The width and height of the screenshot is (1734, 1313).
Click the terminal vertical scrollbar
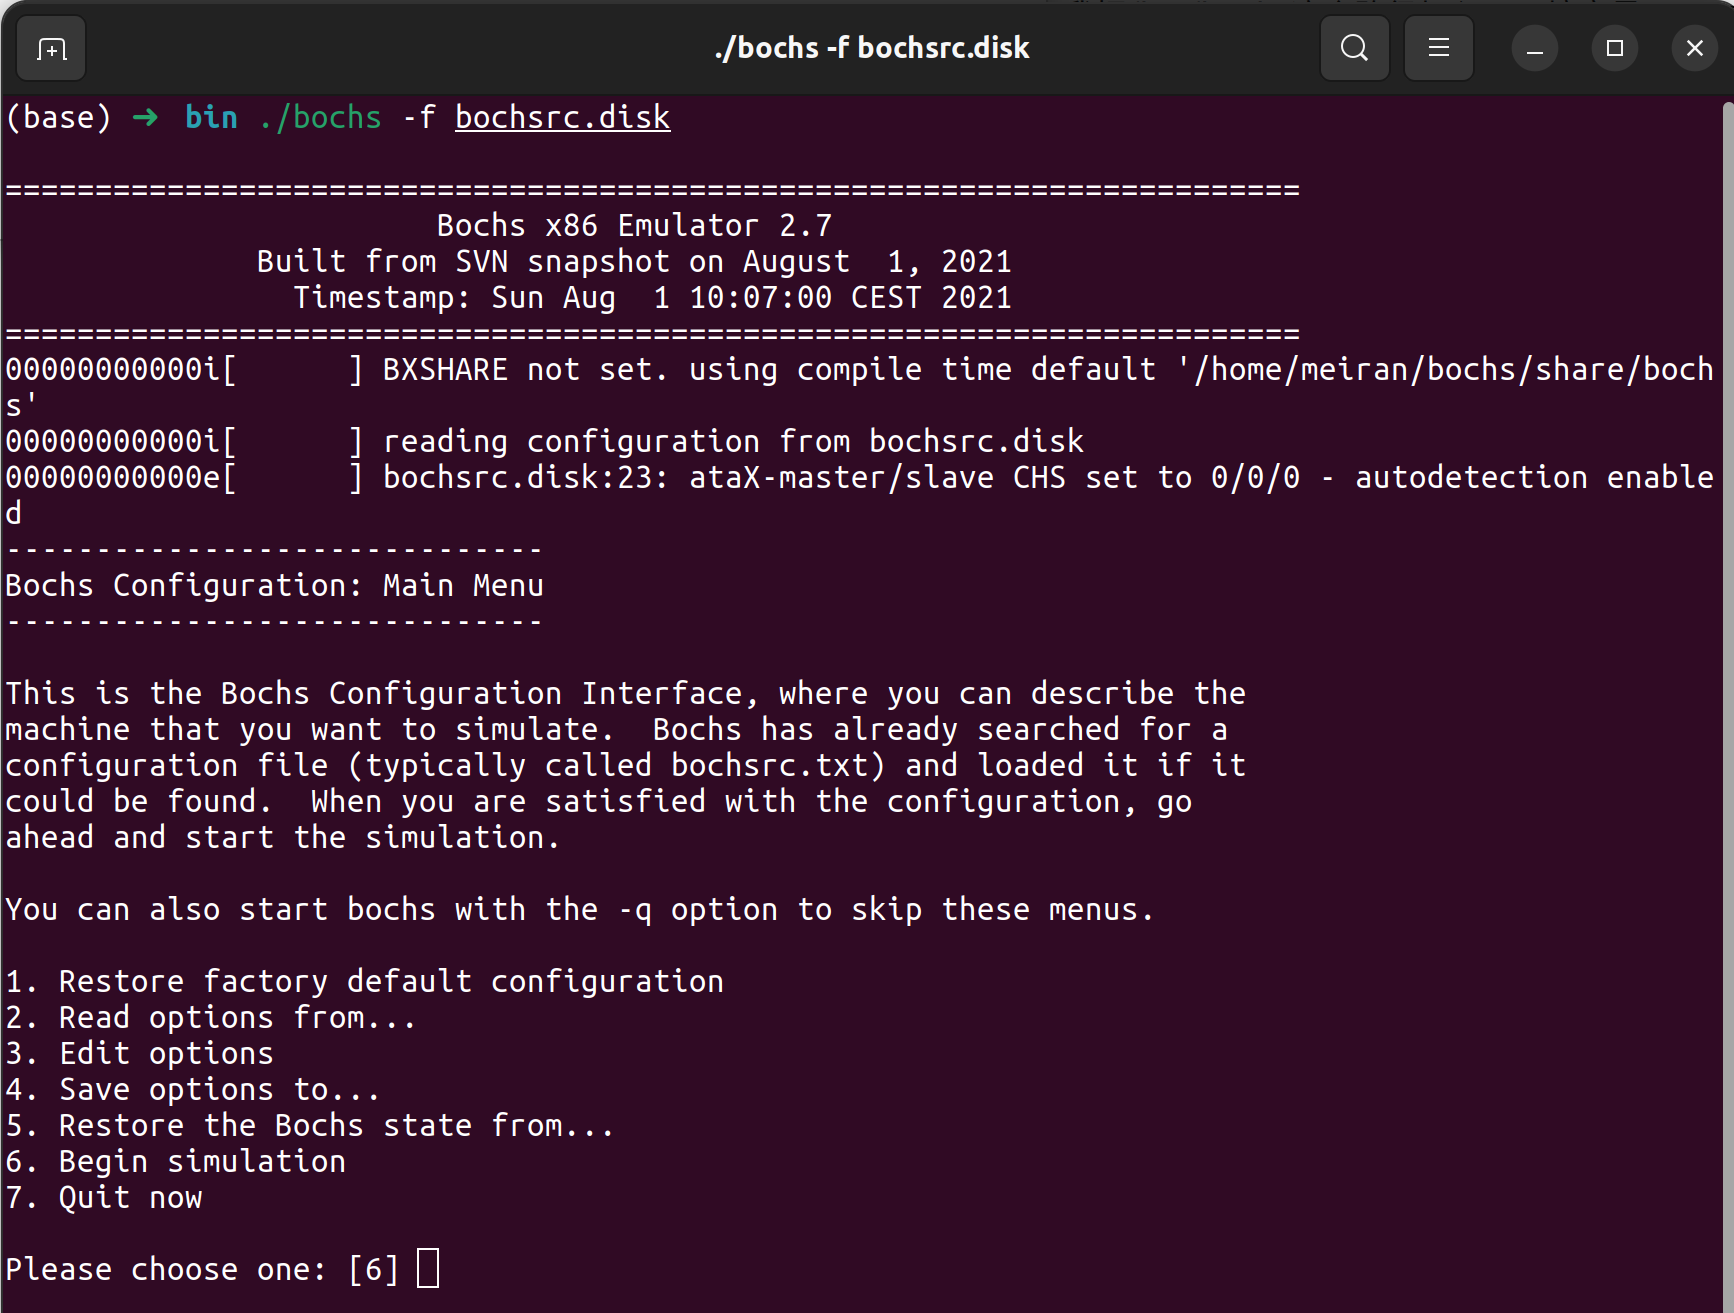[1727, 600]
